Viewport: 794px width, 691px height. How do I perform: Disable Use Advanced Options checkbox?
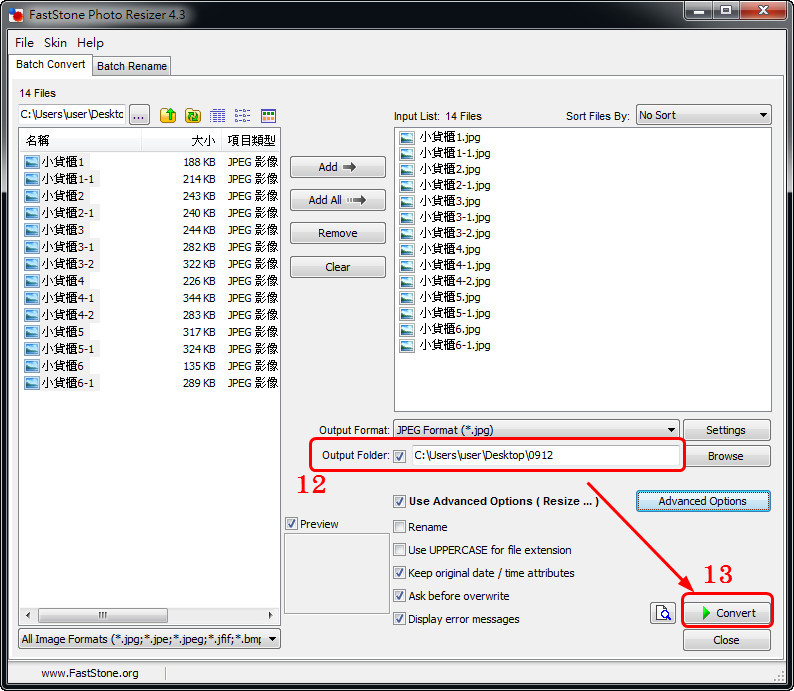(399, 501)
